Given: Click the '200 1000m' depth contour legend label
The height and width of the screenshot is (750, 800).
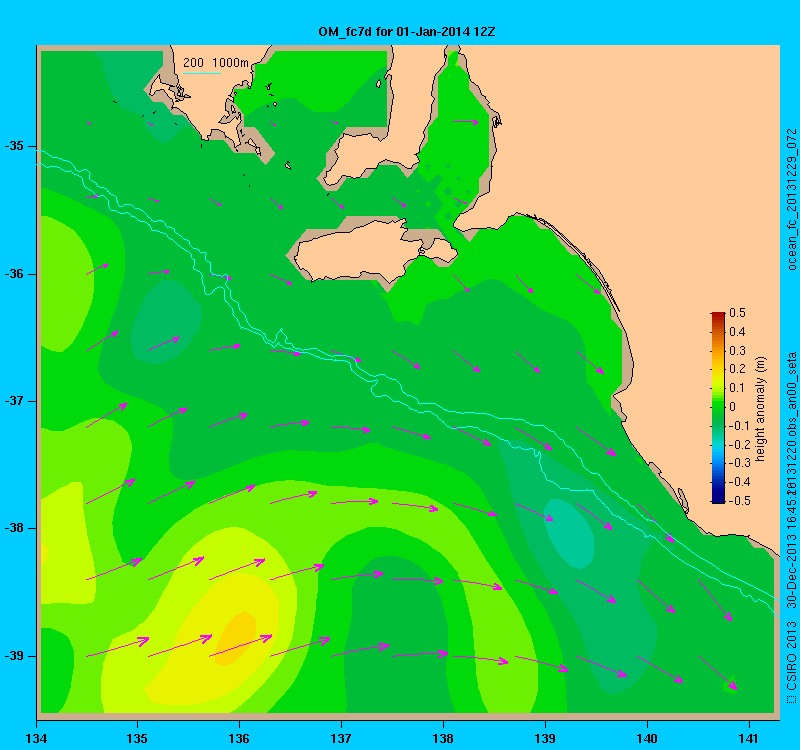Looking at the screenshot, I should click(216, 63).
